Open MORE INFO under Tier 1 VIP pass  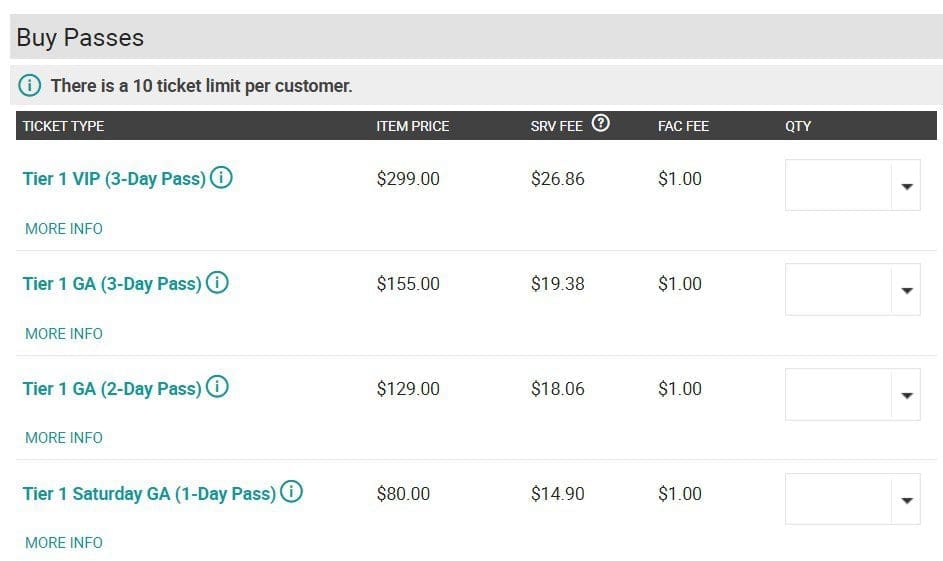64,228
